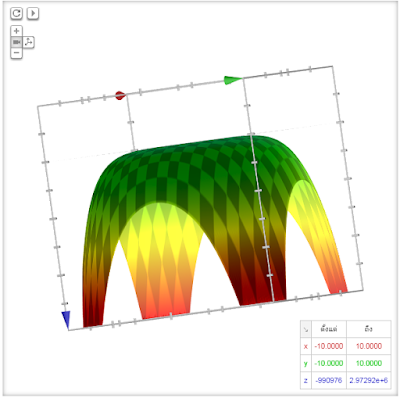
Task: Zoom in with the plus button
Action: pos(16,31)
